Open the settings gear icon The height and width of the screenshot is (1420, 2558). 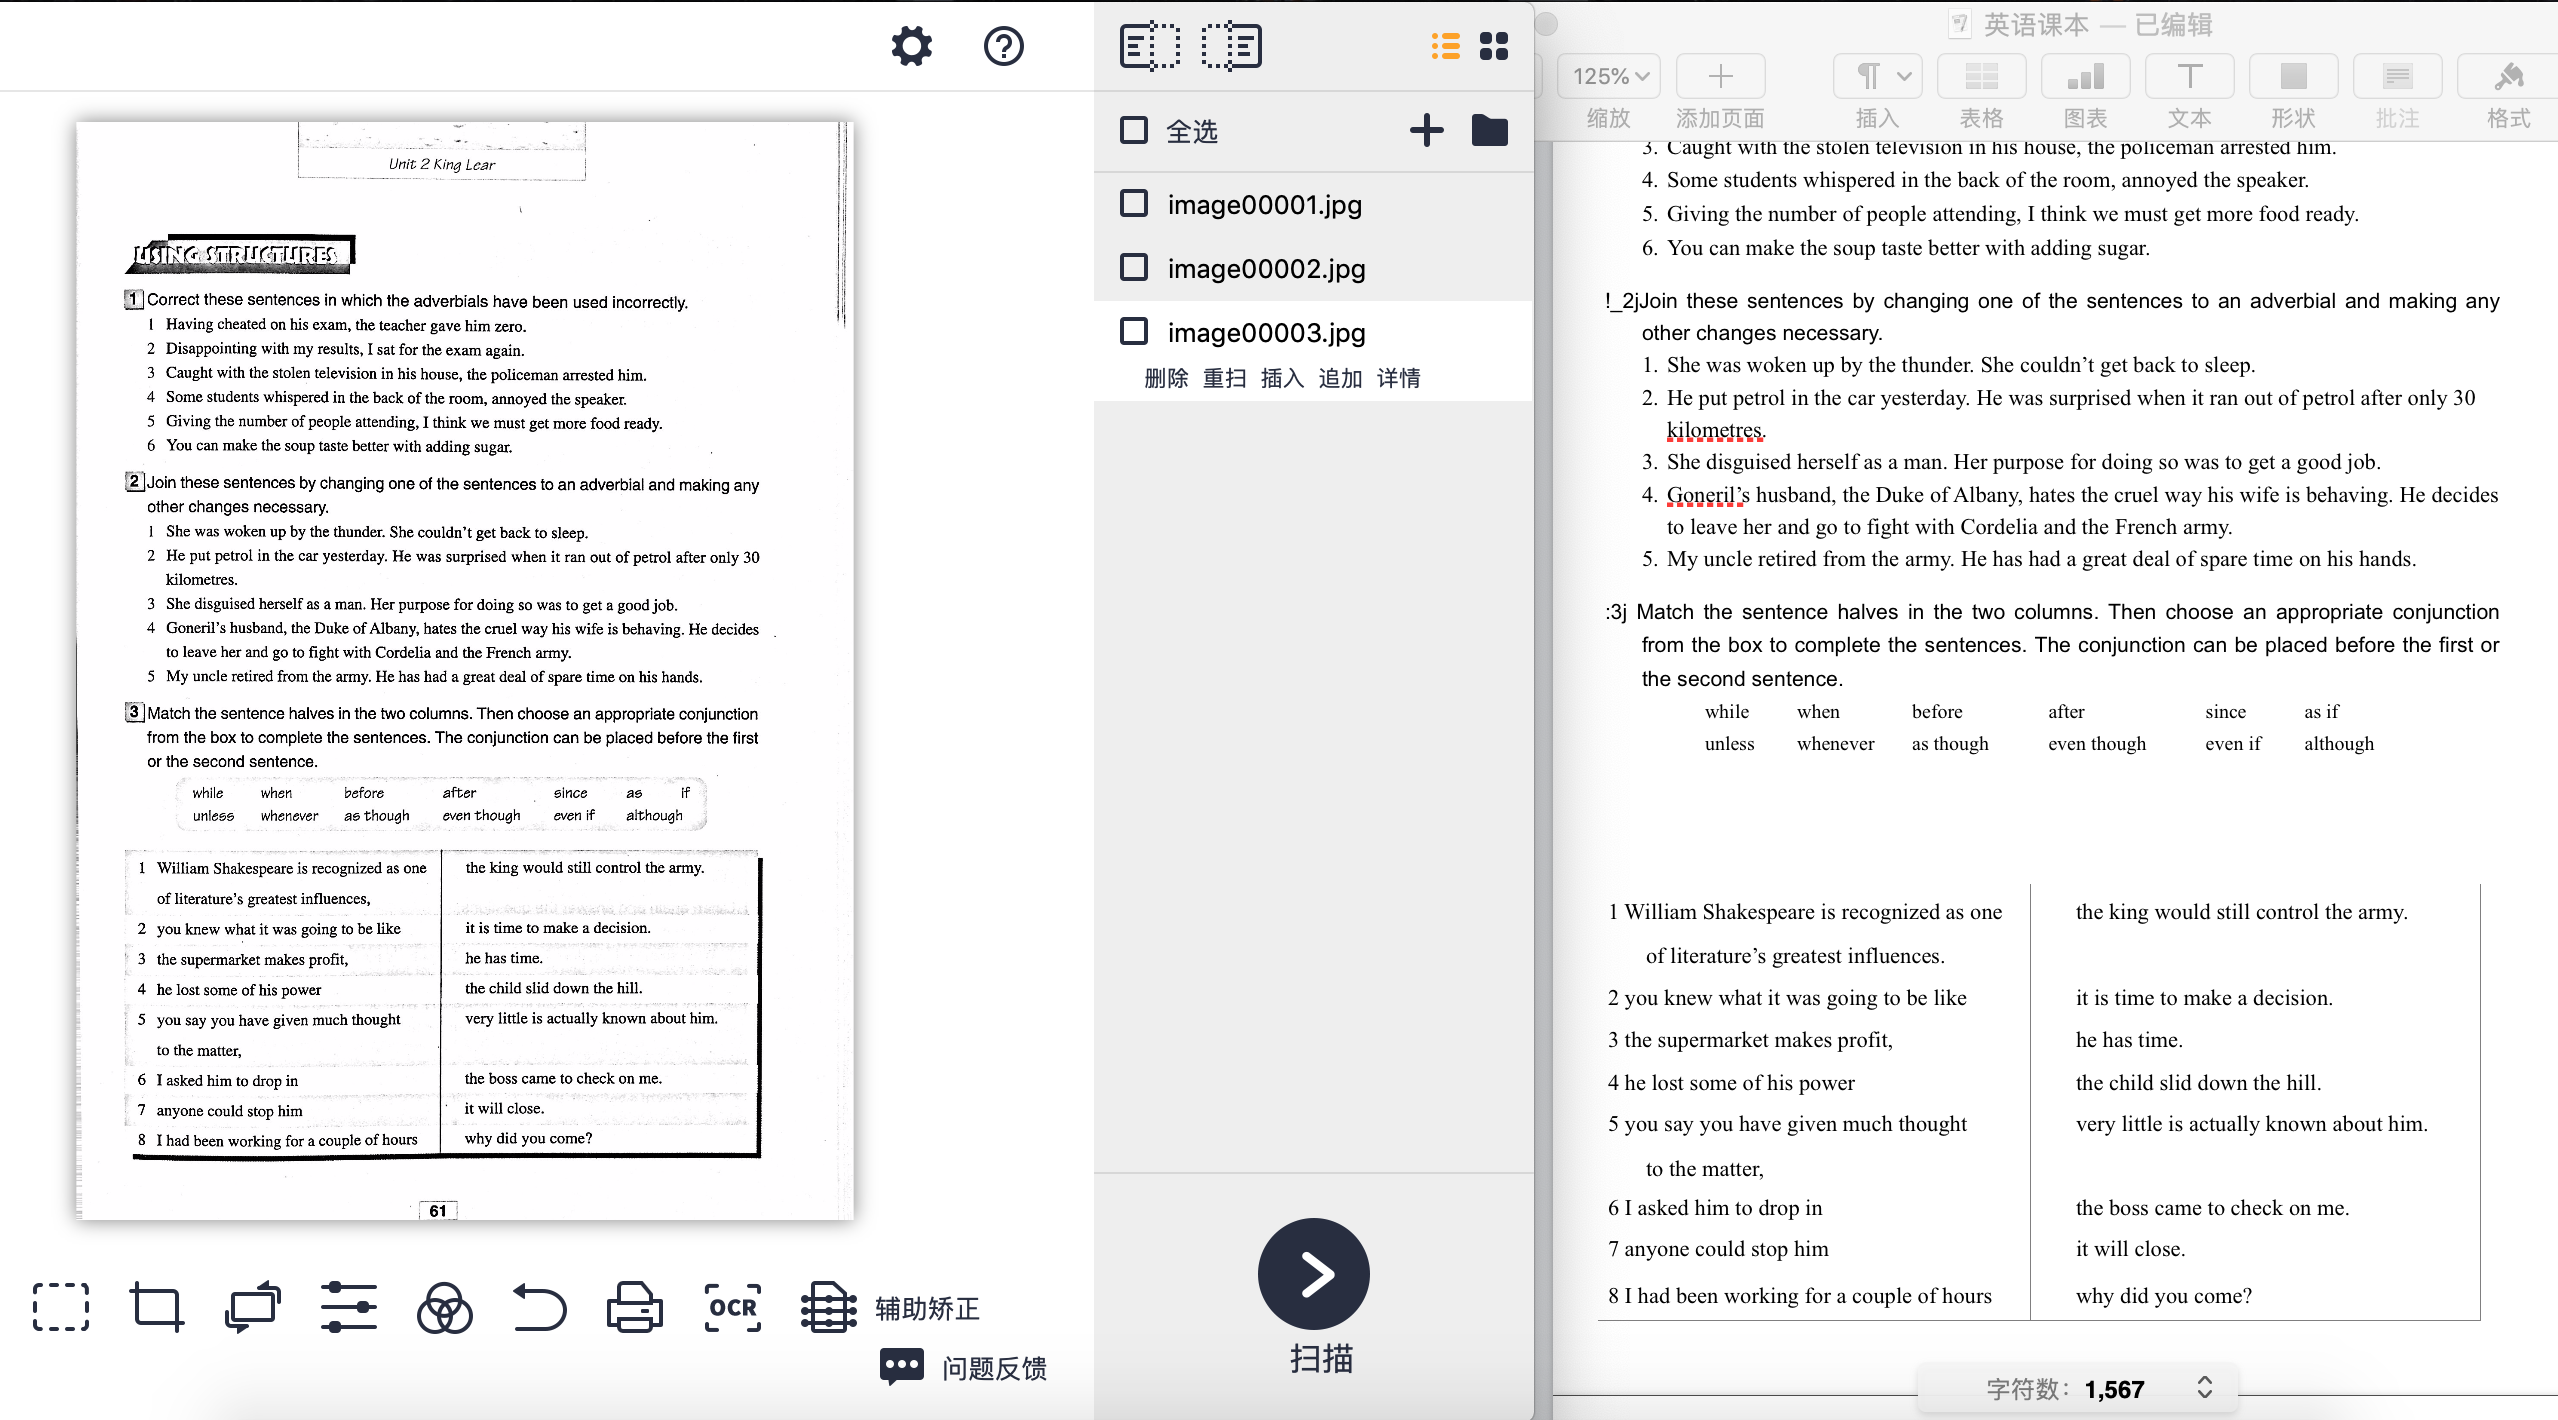[x=911, y=47]
